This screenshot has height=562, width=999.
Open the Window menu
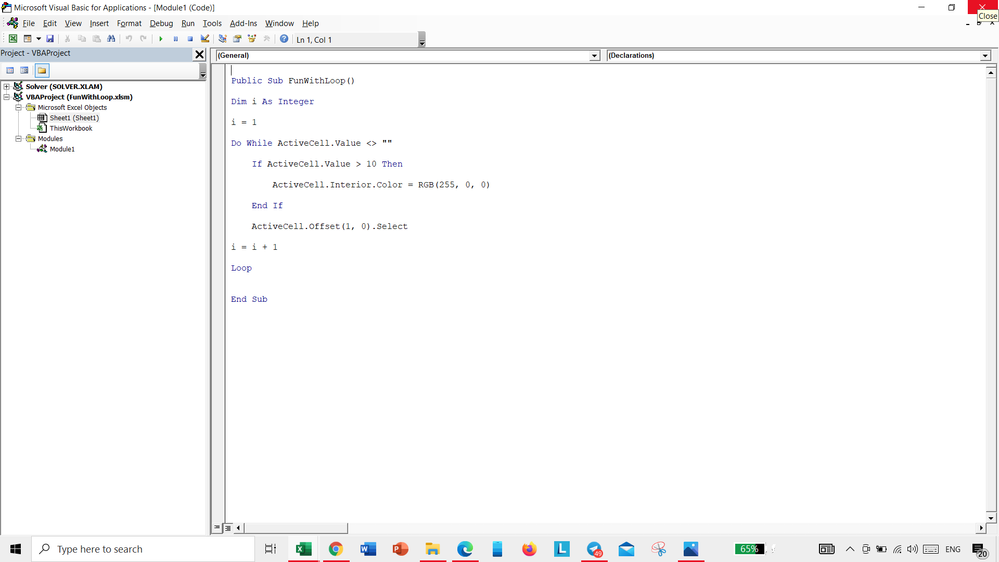coord(279,23)
